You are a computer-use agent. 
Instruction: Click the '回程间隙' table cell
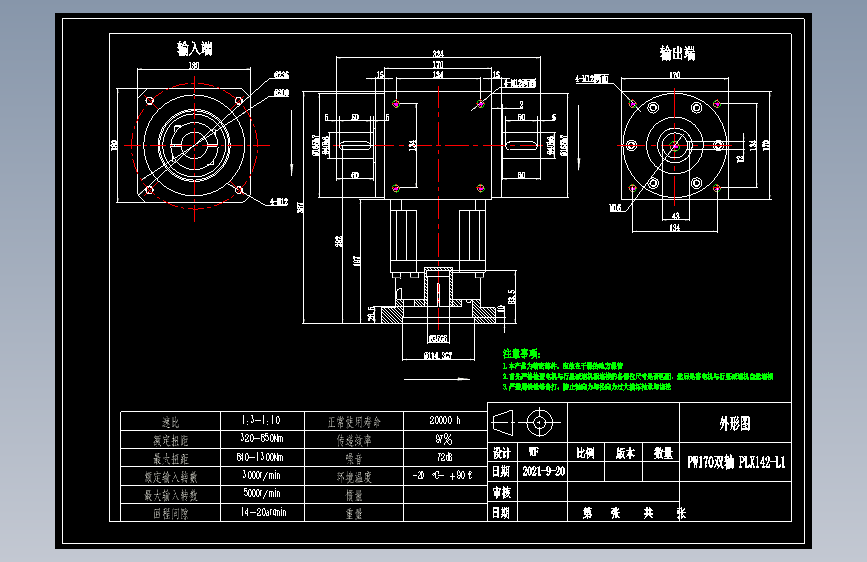tap(170, 513)
